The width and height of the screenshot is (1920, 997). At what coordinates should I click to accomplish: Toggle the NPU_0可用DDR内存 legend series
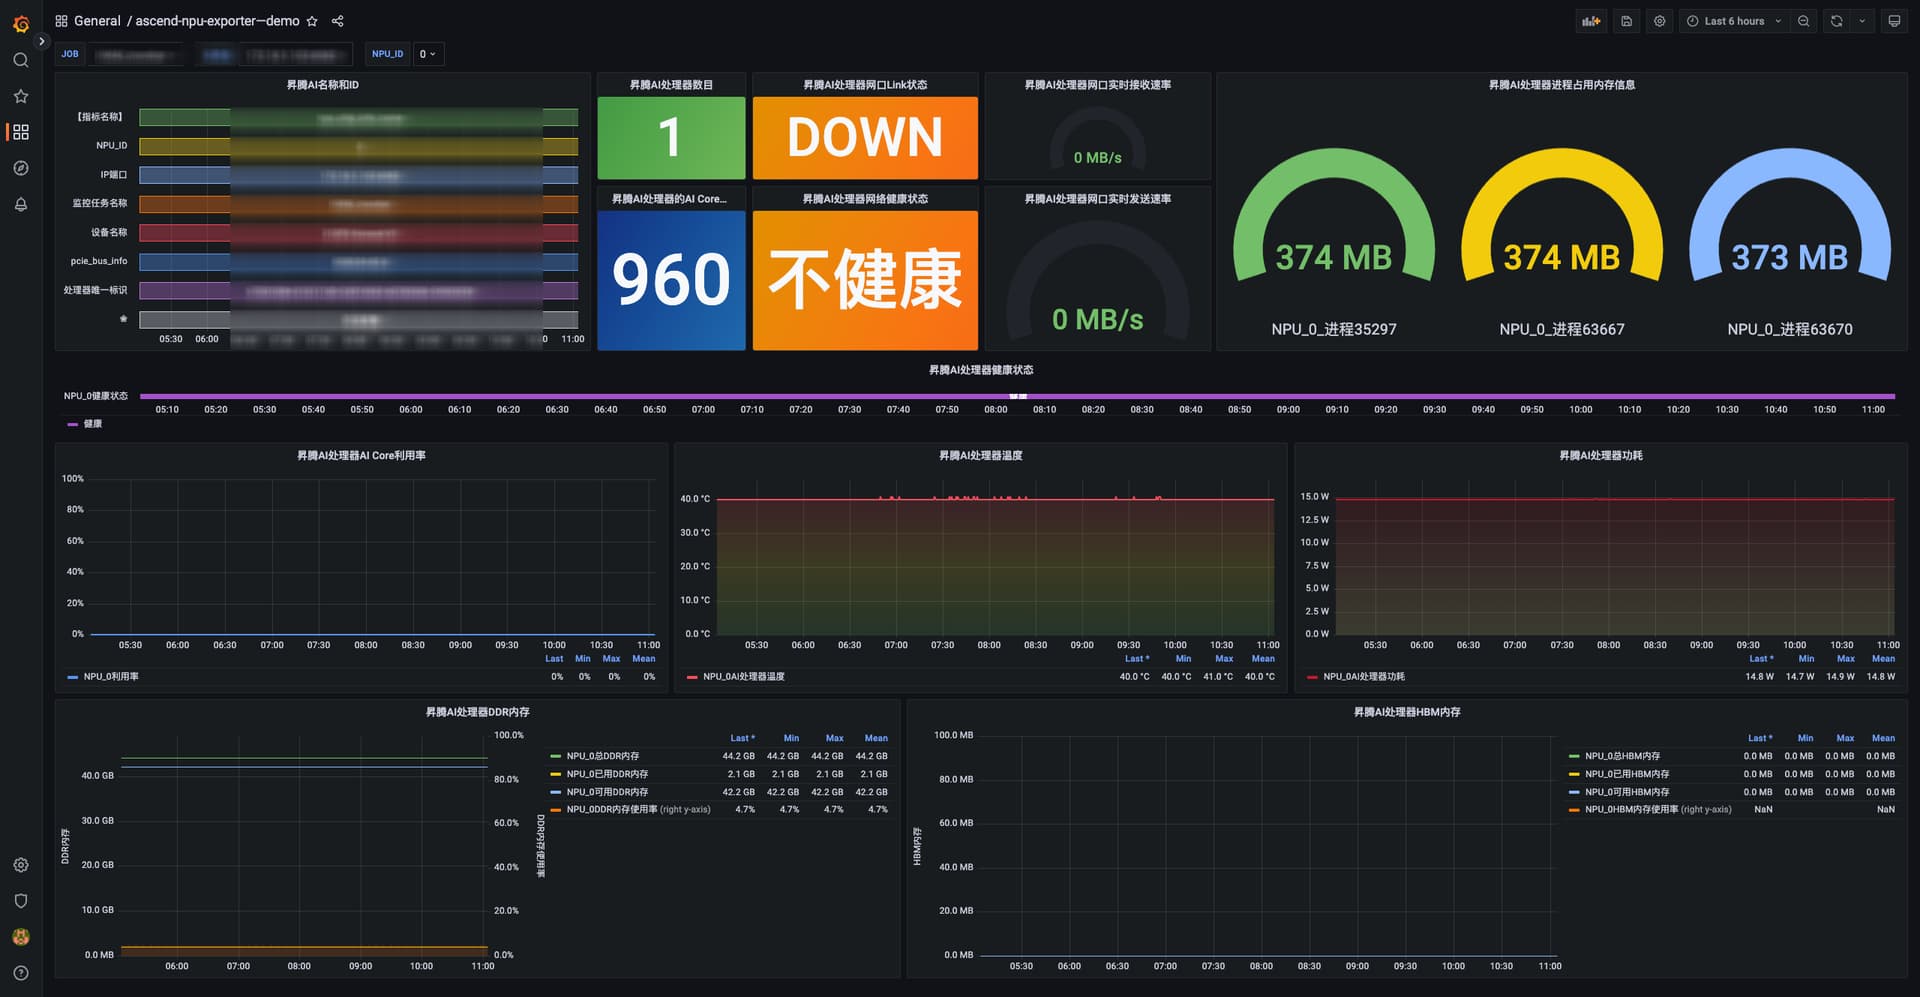coord(607,792)
